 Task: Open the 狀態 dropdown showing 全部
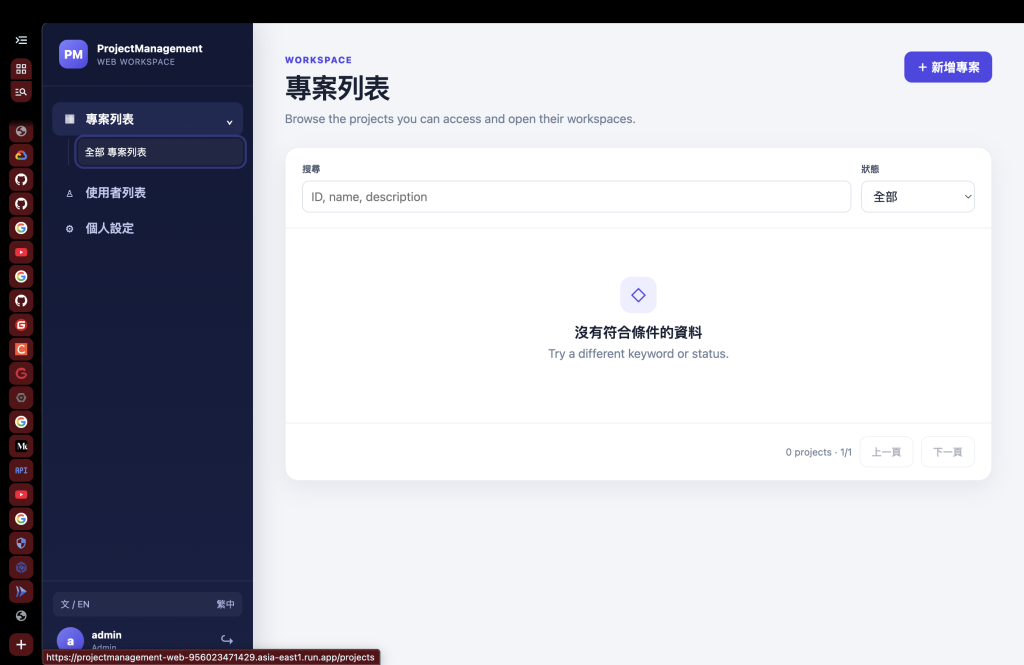tap(918, 197)
